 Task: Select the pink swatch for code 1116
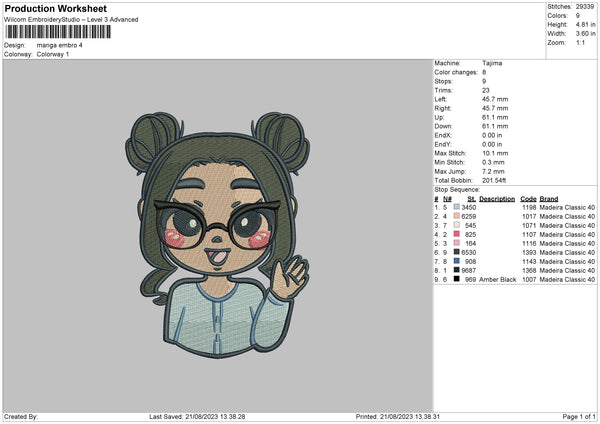click(x=456, y=243)
